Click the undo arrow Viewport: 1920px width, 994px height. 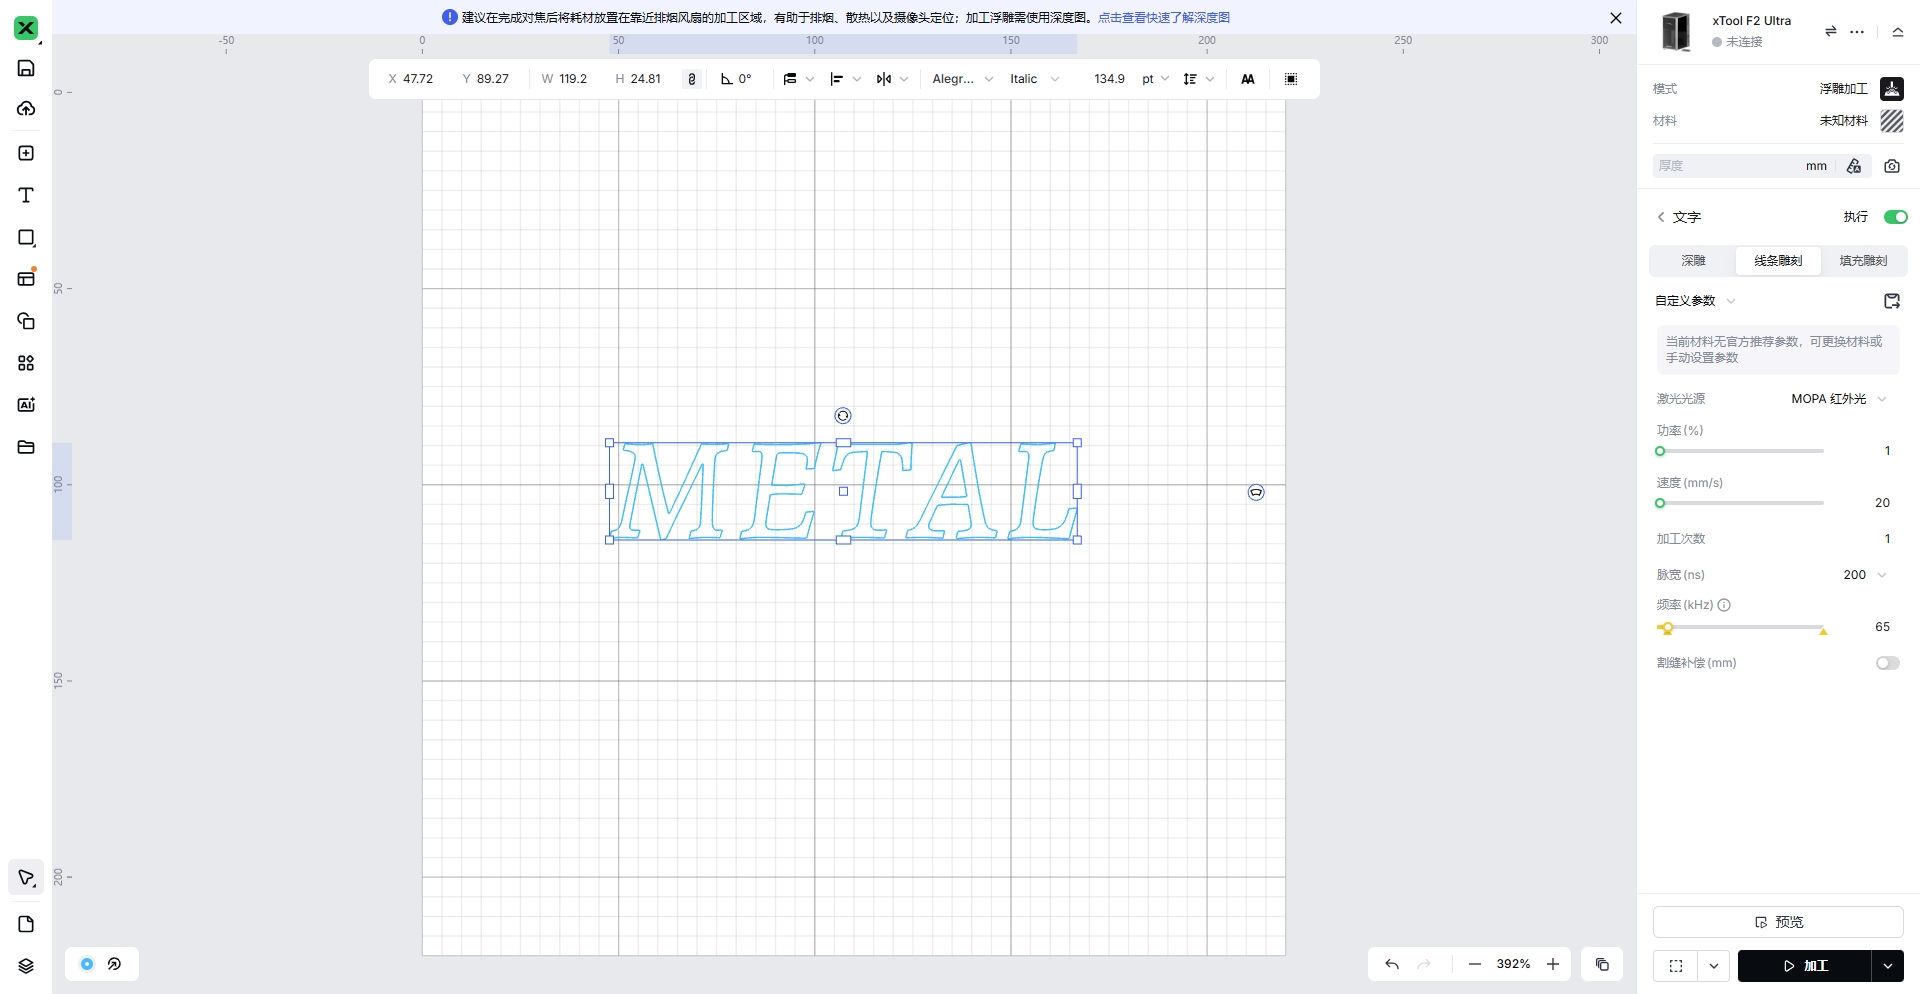click(x=1391, y=964)
